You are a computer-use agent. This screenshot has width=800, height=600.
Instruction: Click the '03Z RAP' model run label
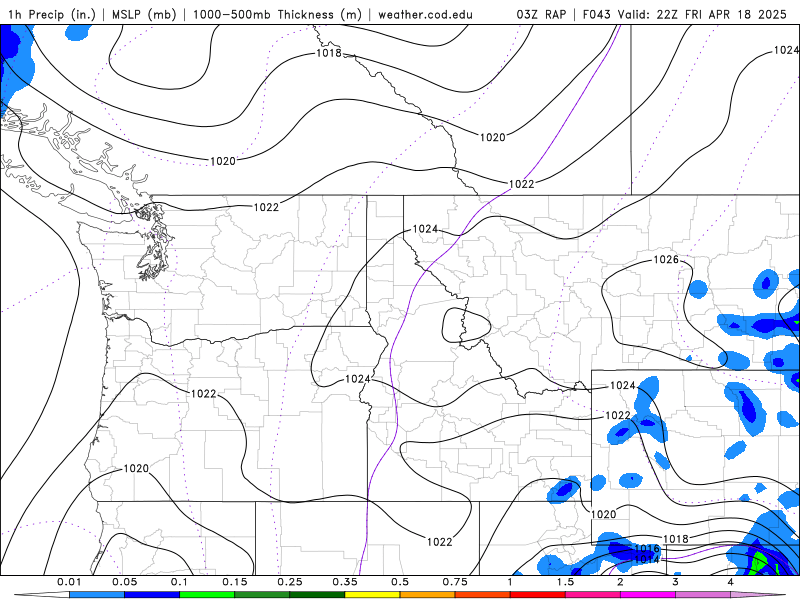point(541,14)
